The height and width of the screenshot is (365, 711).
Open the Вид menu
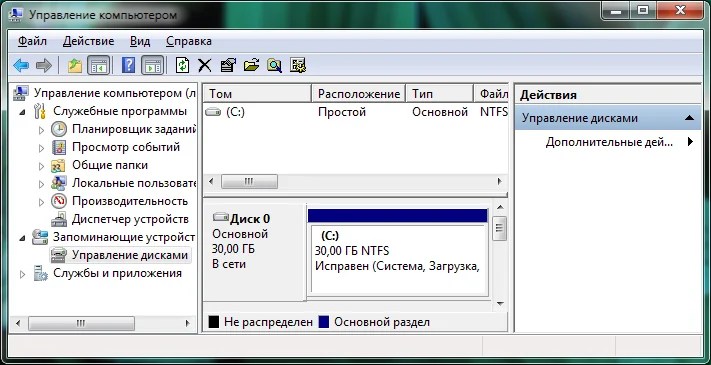click(140, 41)
